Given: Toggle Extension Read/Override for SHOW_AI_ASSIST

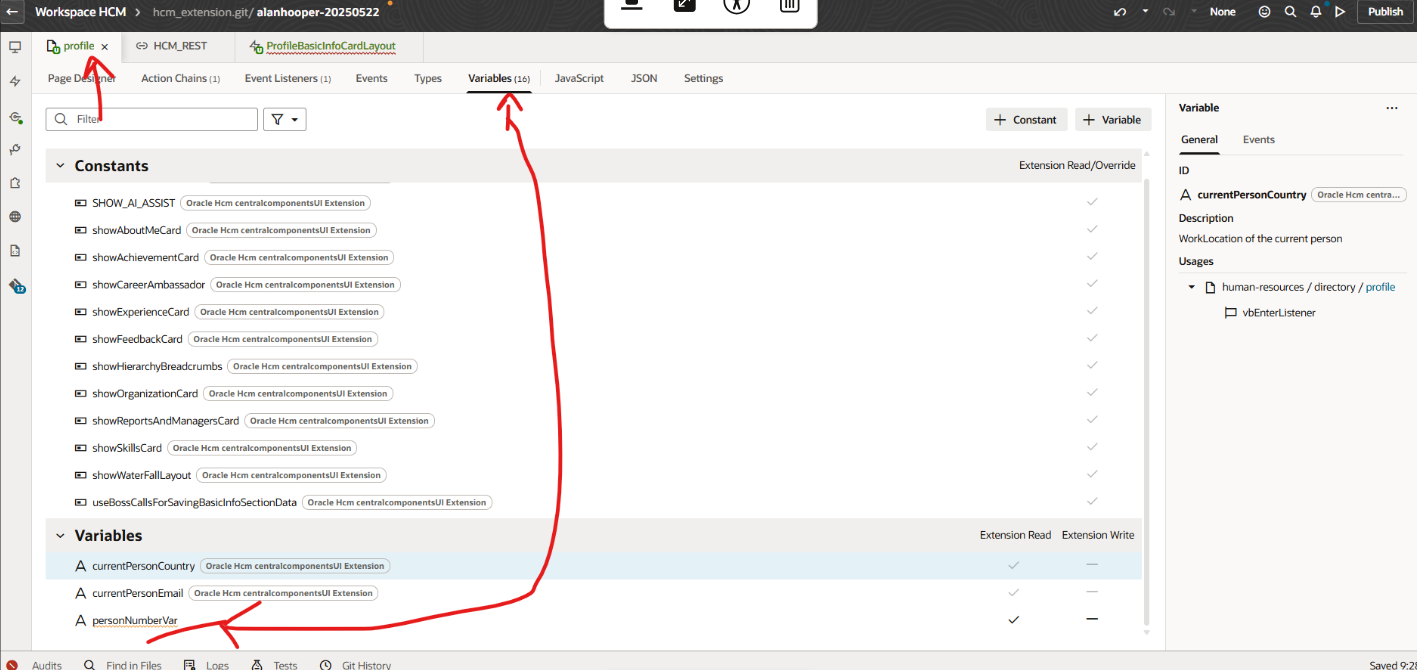Looking at the screenshot, I should [1091, 202].
